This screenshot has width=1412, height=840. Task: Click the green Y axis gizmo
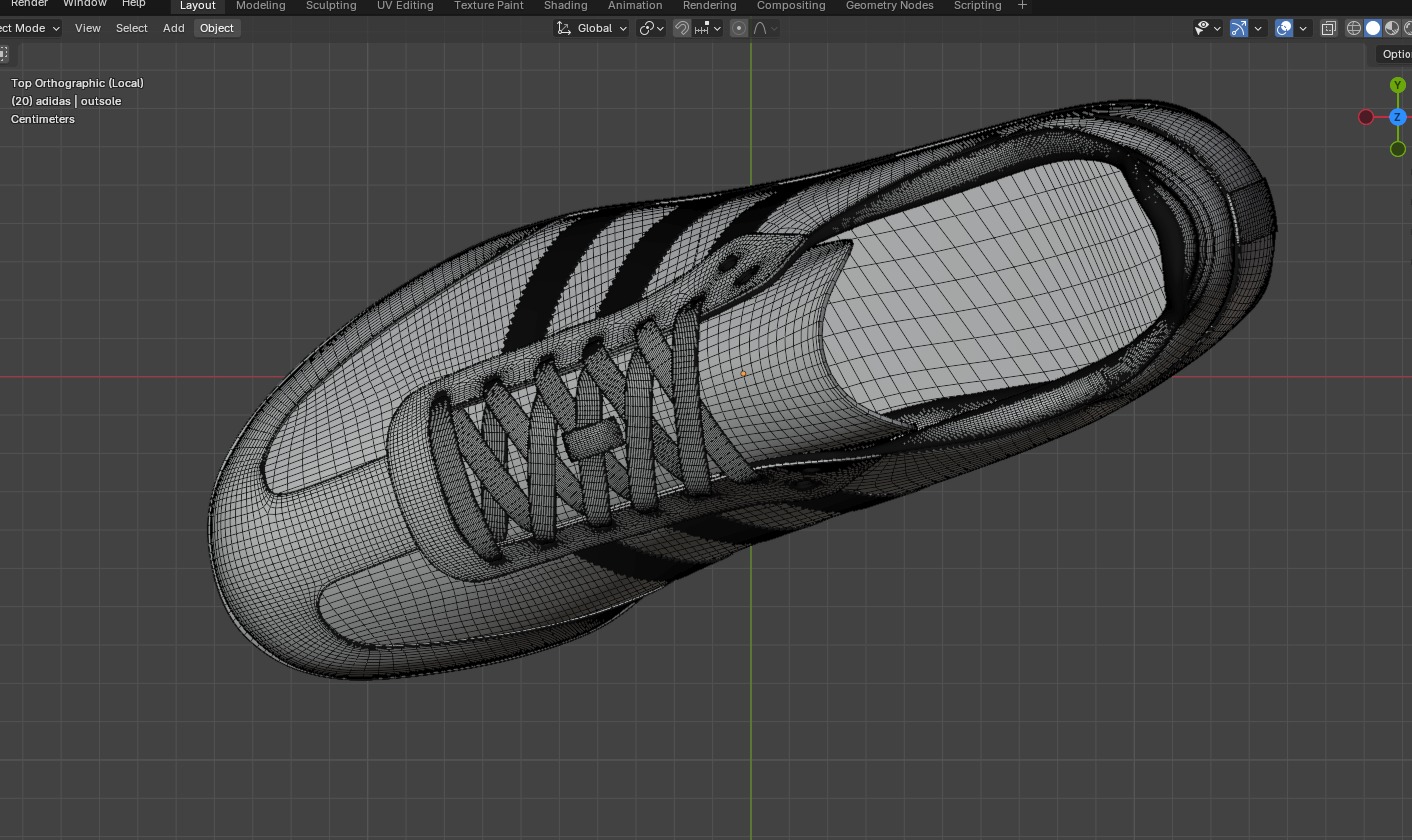(1398, 85)
